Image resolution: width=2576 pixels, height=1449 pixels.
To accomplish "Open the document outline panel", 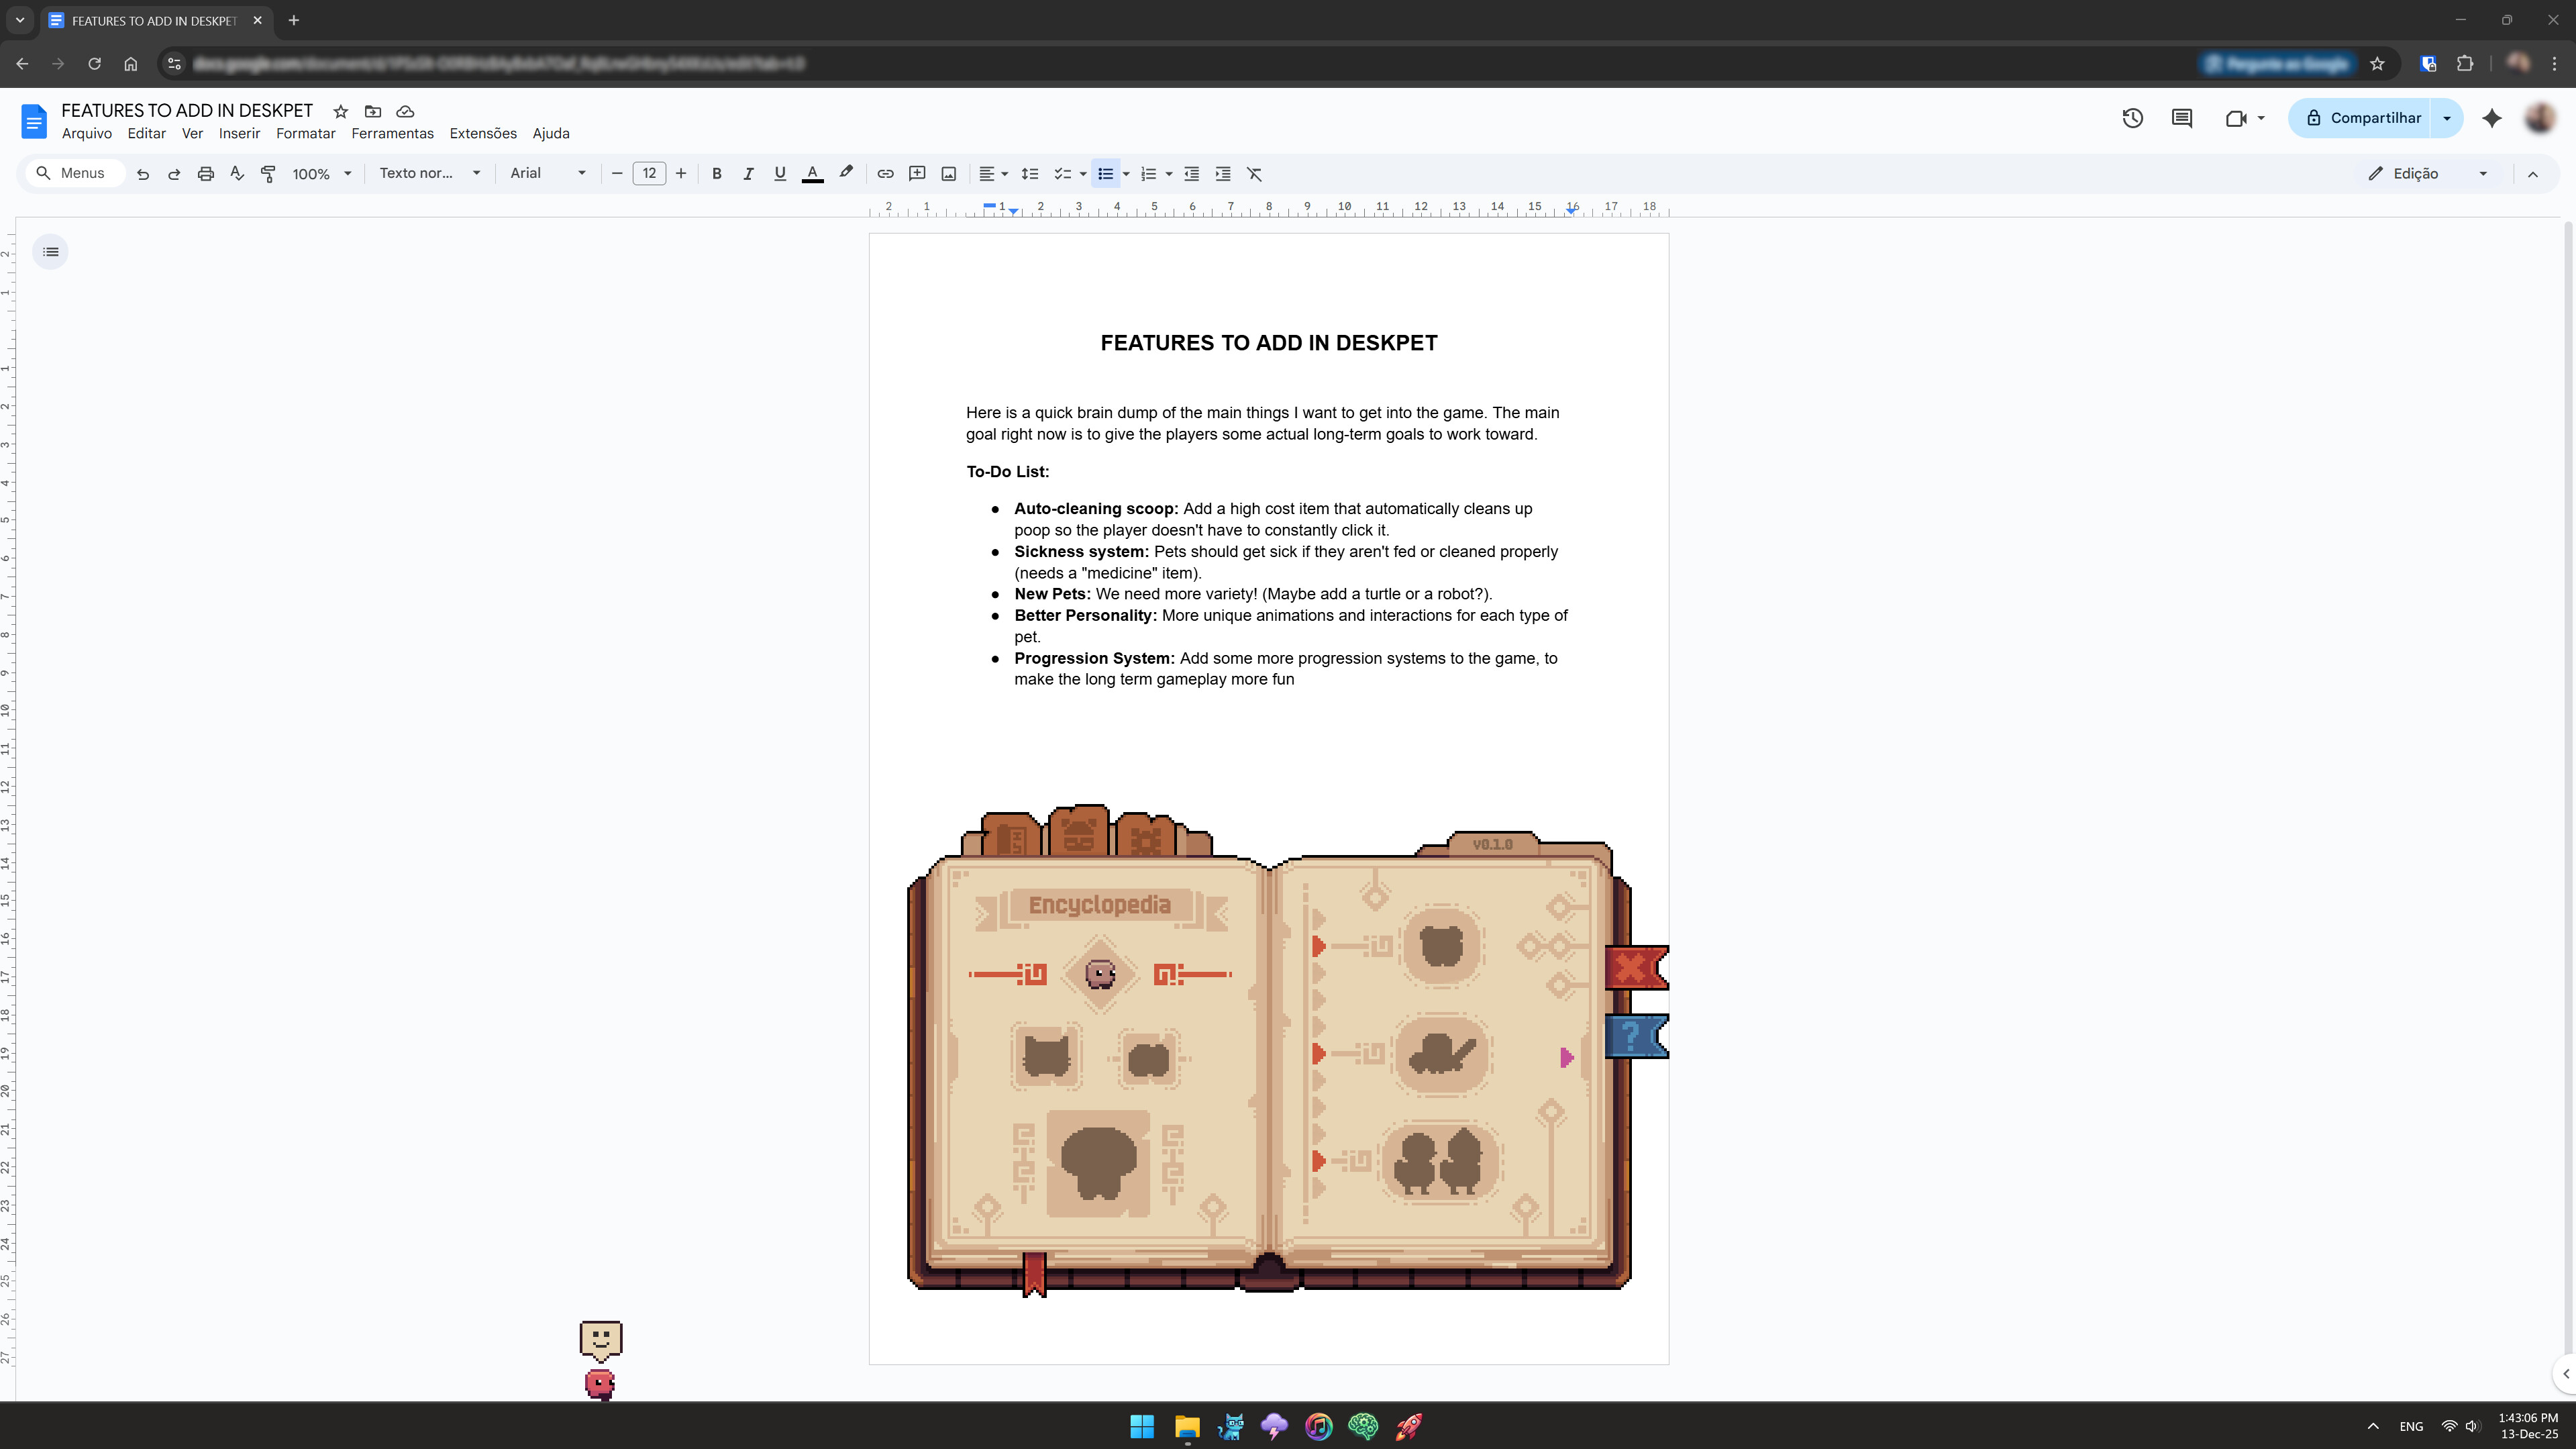I will pos(50,251).
